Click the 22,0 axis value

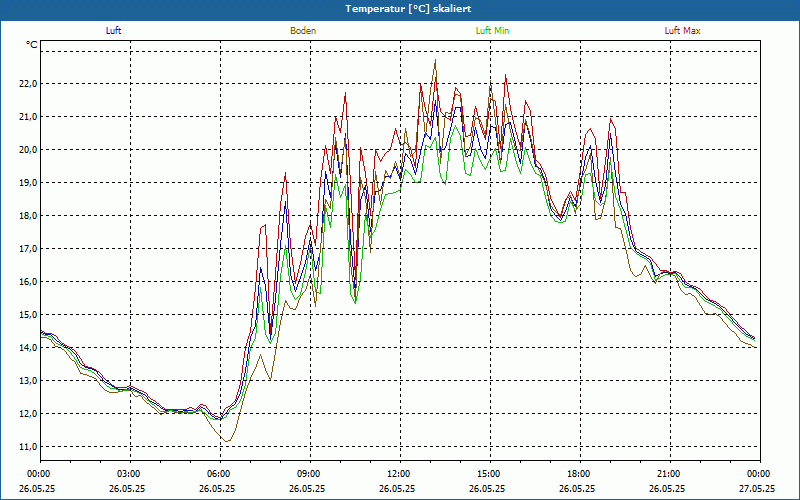point(29,84)
